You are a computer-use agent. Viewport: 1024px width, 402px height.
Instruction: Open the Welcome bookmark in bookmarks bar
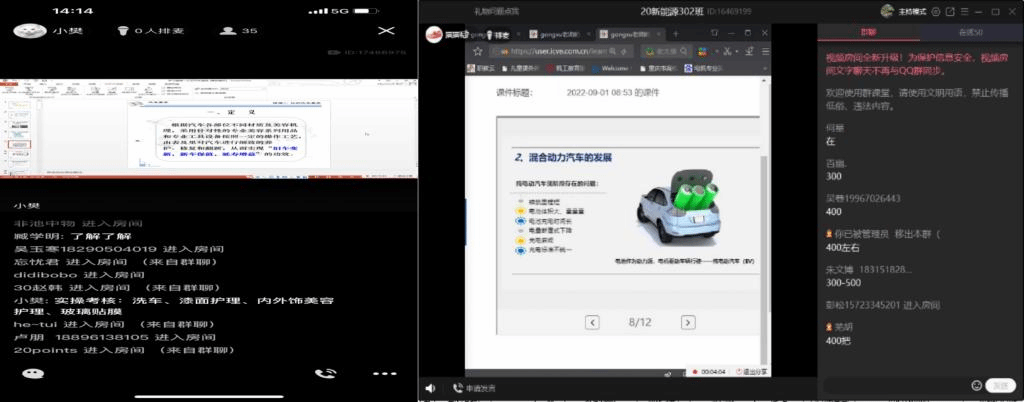612,68
